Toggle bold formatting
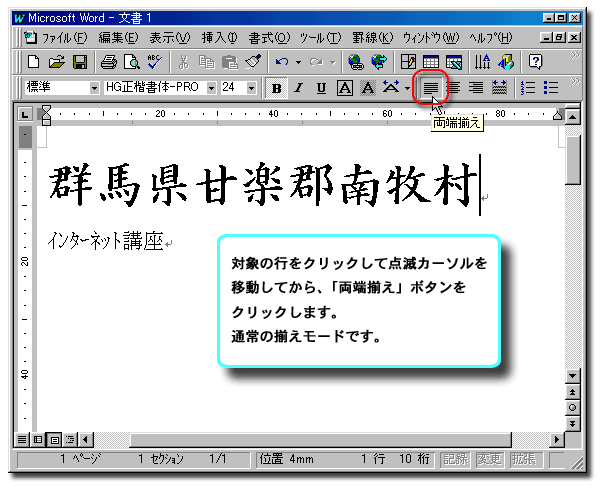The image size is (600, 488). (276, 88)
